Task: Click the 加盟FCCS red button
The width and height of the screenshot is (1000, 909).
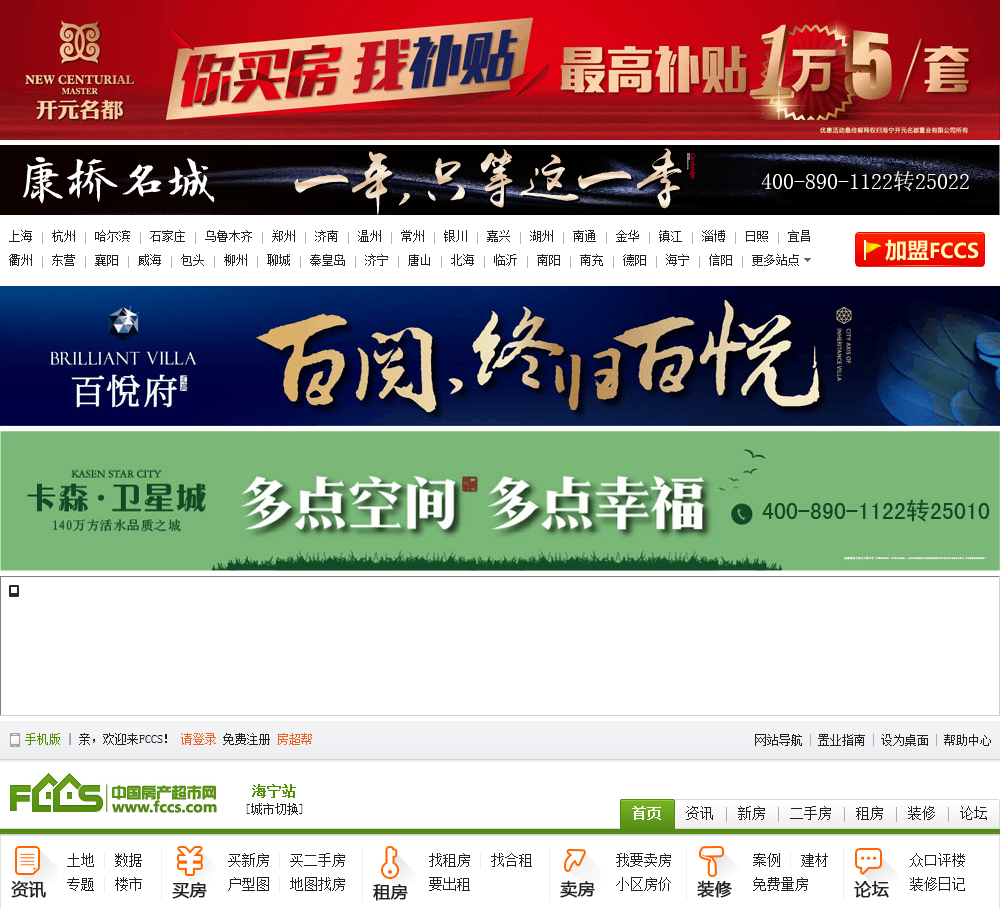Action: 920,249
